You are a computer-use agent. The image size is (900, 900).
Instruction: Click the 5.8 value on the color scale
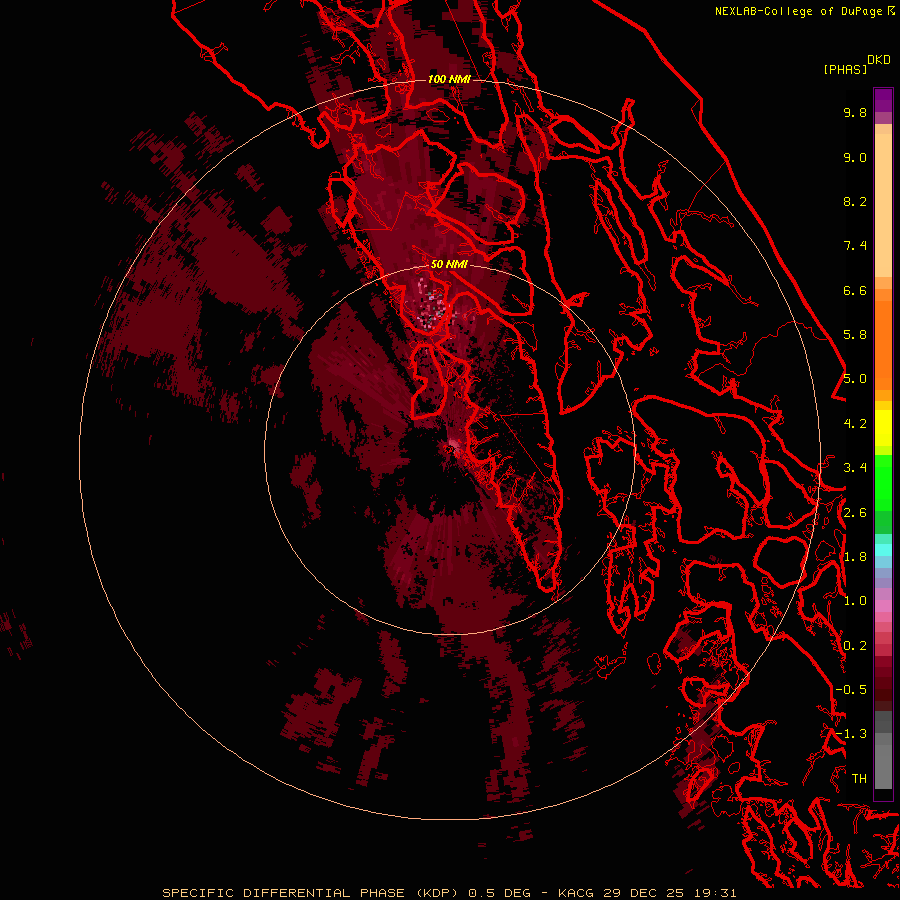[855, 335]
